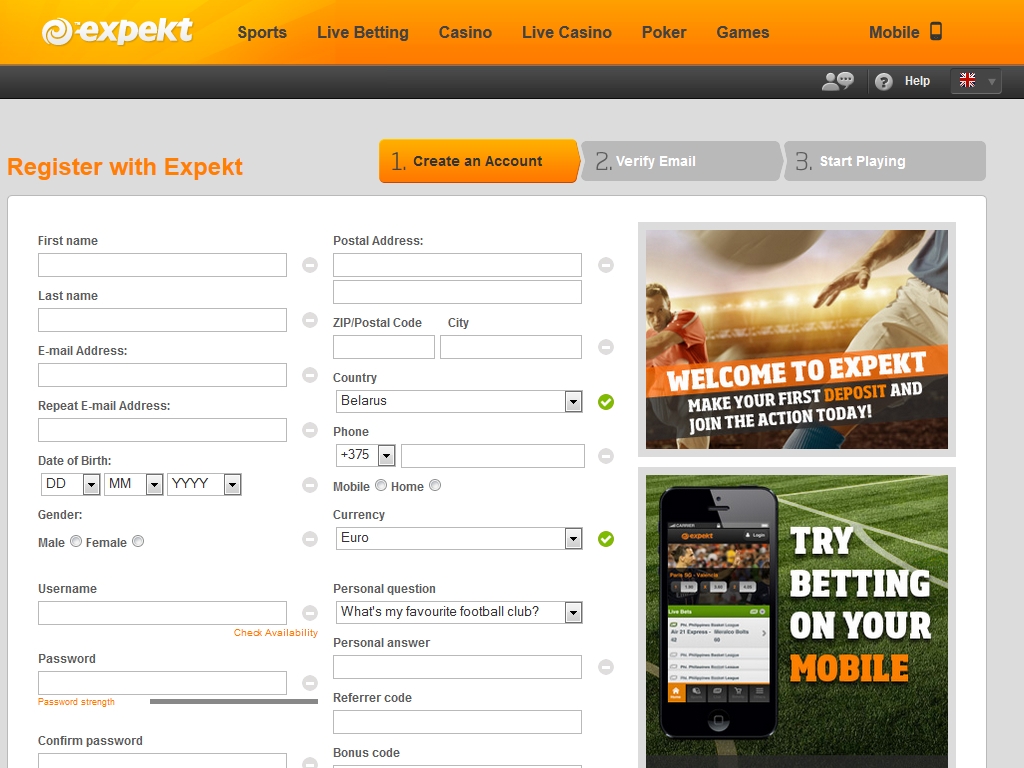Click the E-mail Address input field
This screenshot has height=768, width=1024.
[162, 375]
